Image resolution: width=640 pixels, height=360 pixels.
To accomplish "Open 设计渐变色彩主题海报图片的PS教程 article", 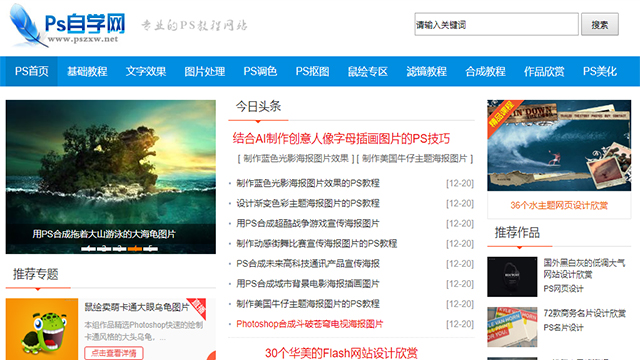I will coord(308,203).
